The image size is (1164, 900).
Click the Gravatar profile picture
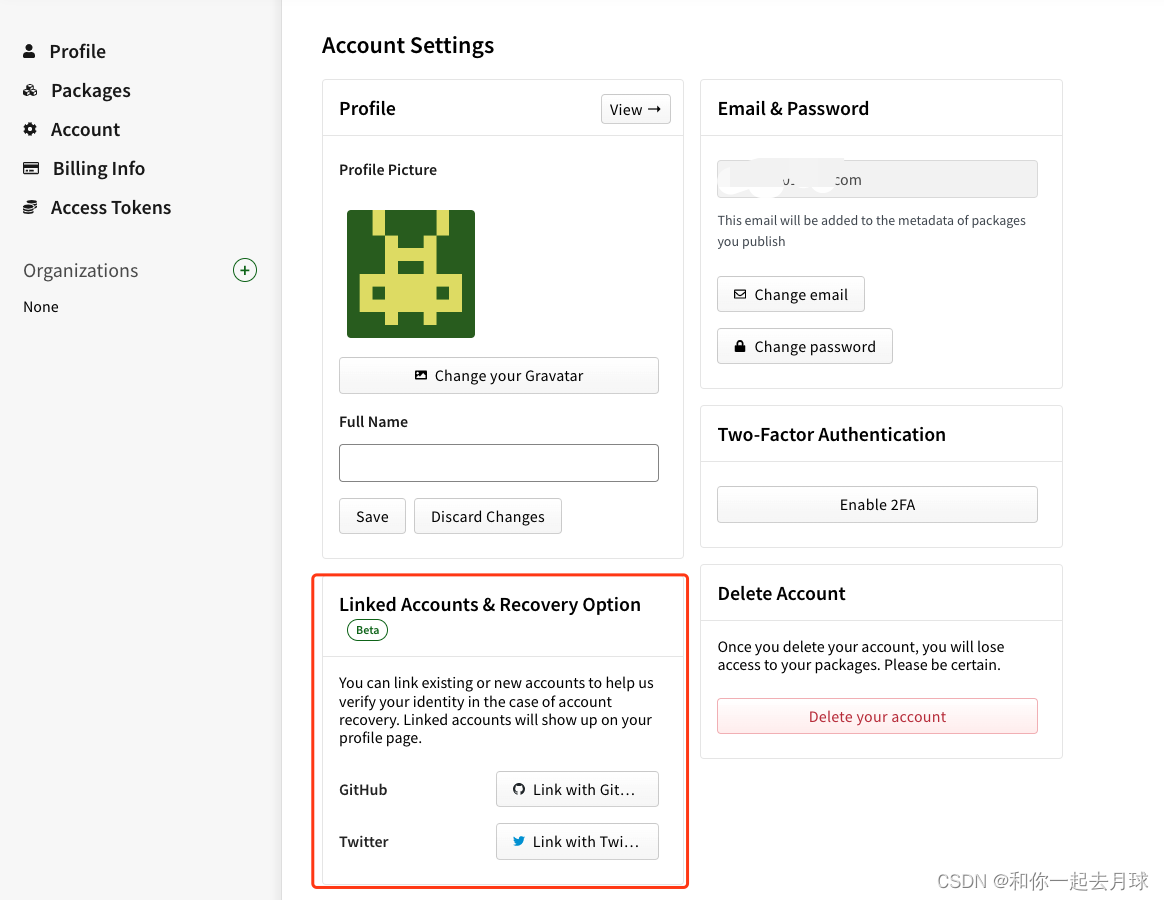(411, 274)
